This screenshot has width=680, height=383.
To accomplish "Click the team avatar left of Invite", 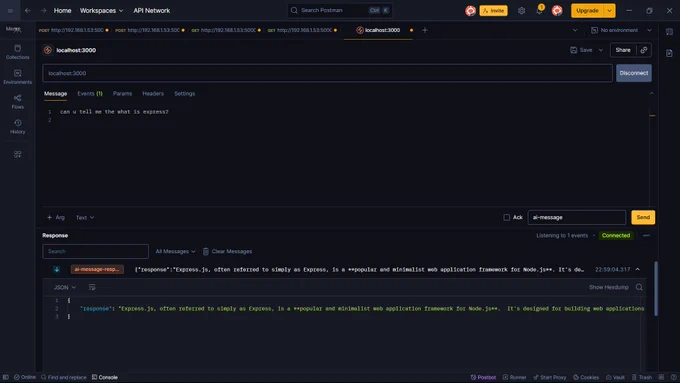I will click(470, 10).
